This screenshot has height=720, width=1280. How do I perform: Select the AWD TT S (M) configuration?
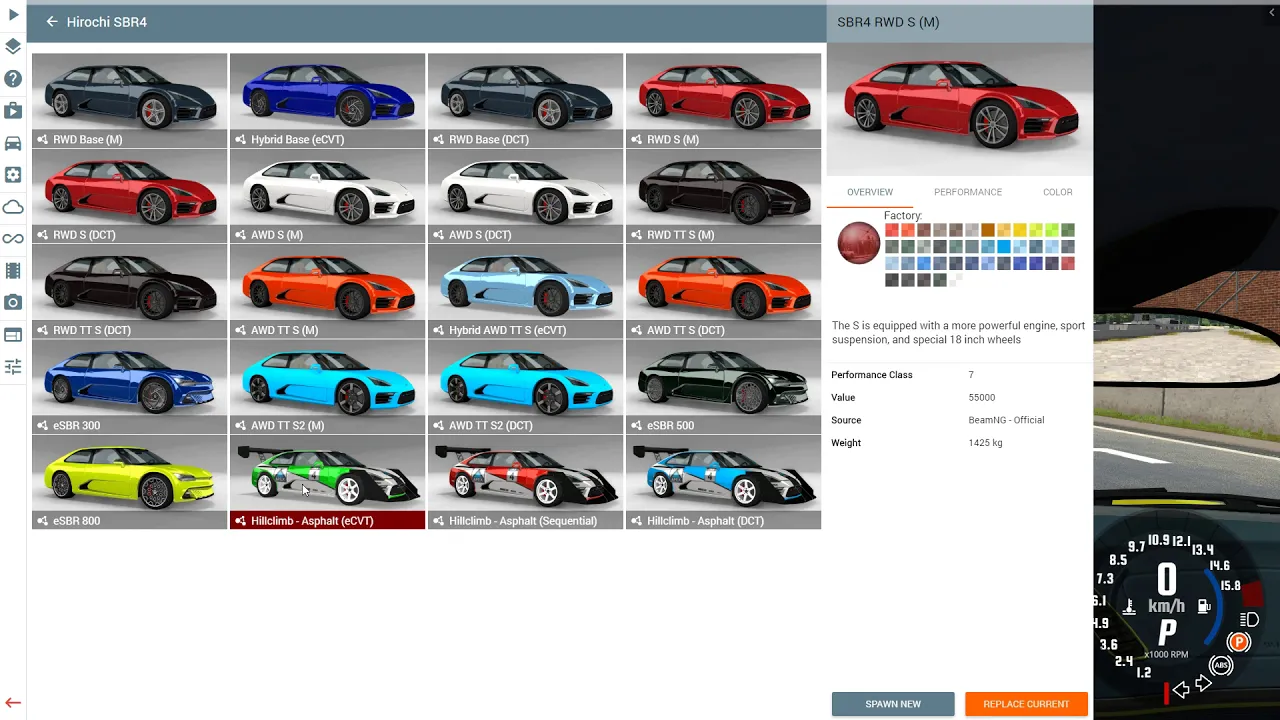pos(327,291)
